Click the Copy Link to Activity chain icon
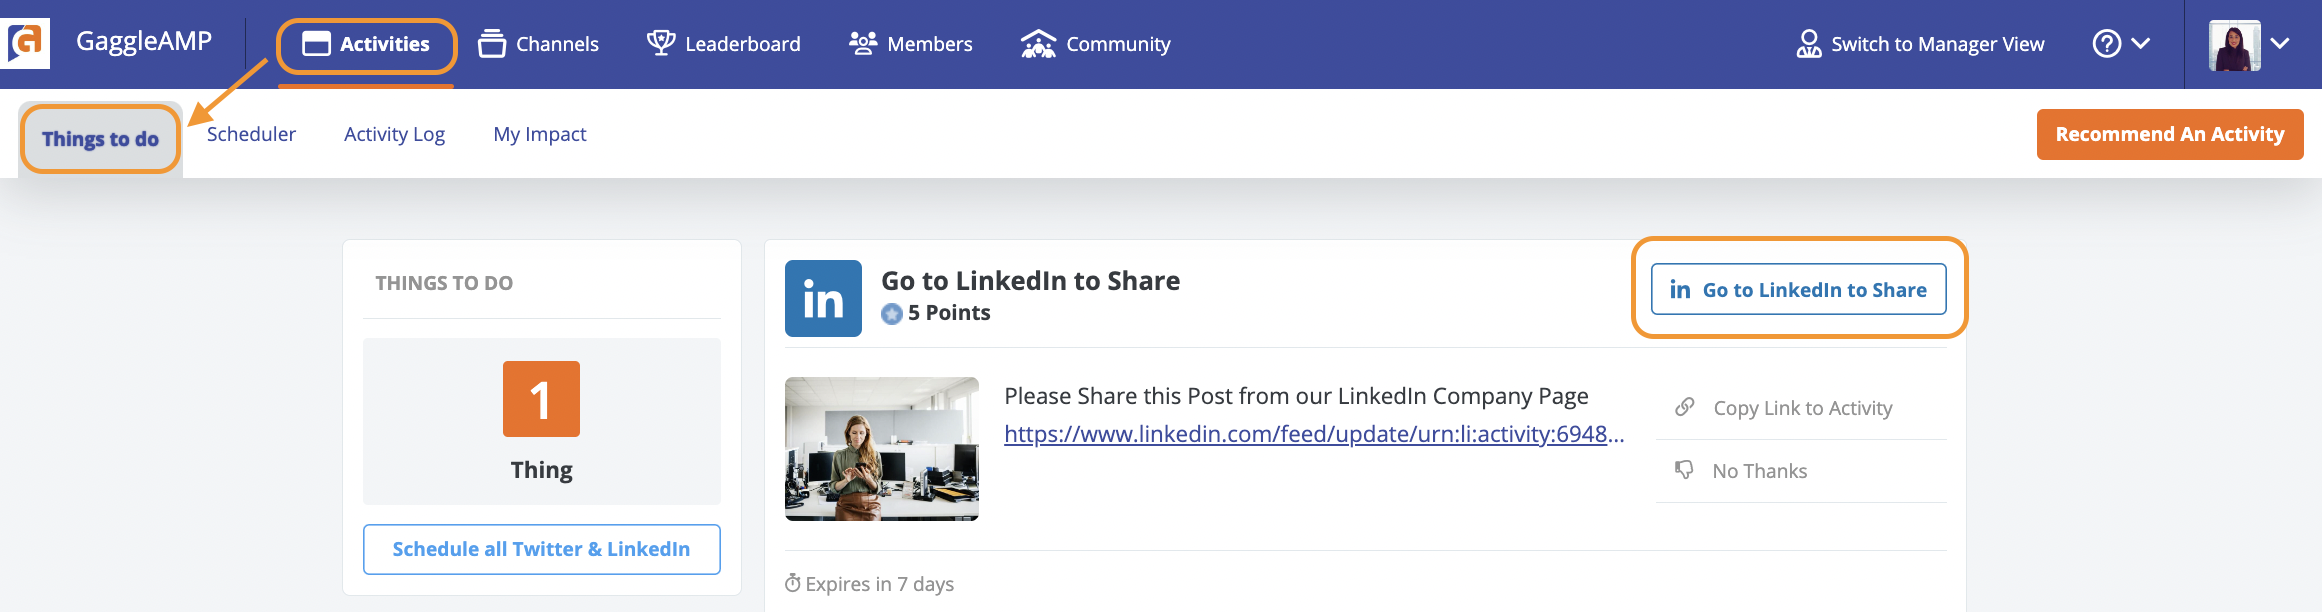 click(1685, 407)
